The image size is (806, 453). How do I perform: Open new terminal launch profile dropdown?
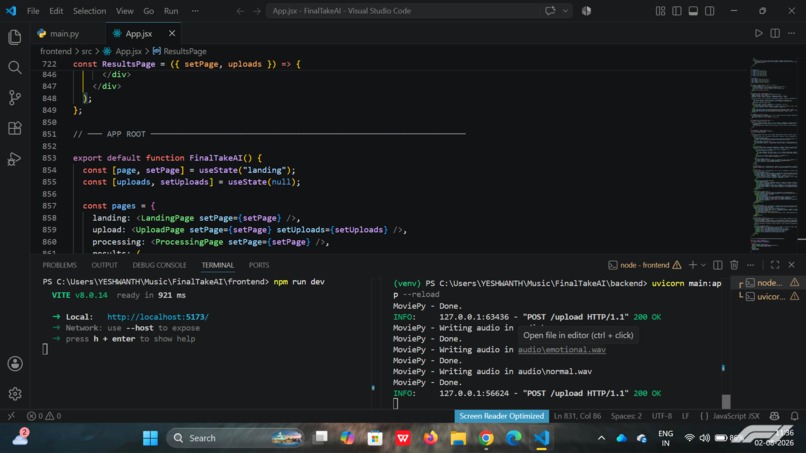tap(703, 265)
